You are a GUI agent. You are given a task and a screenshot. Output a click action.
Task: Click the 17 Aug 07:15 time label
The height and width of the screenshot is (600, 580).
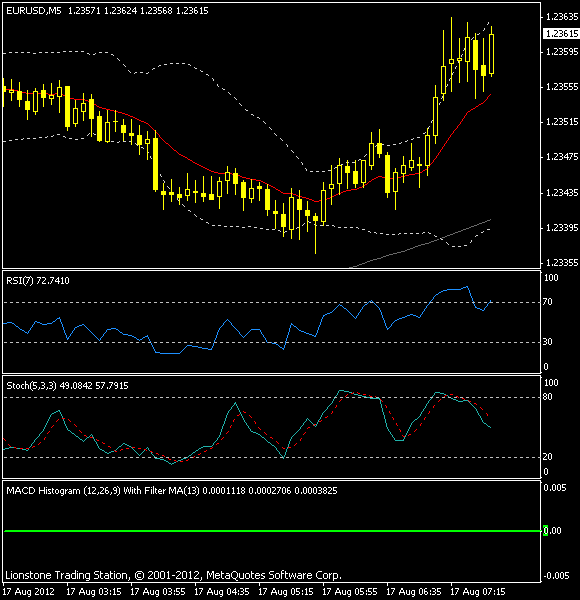(x=478, y=592)
